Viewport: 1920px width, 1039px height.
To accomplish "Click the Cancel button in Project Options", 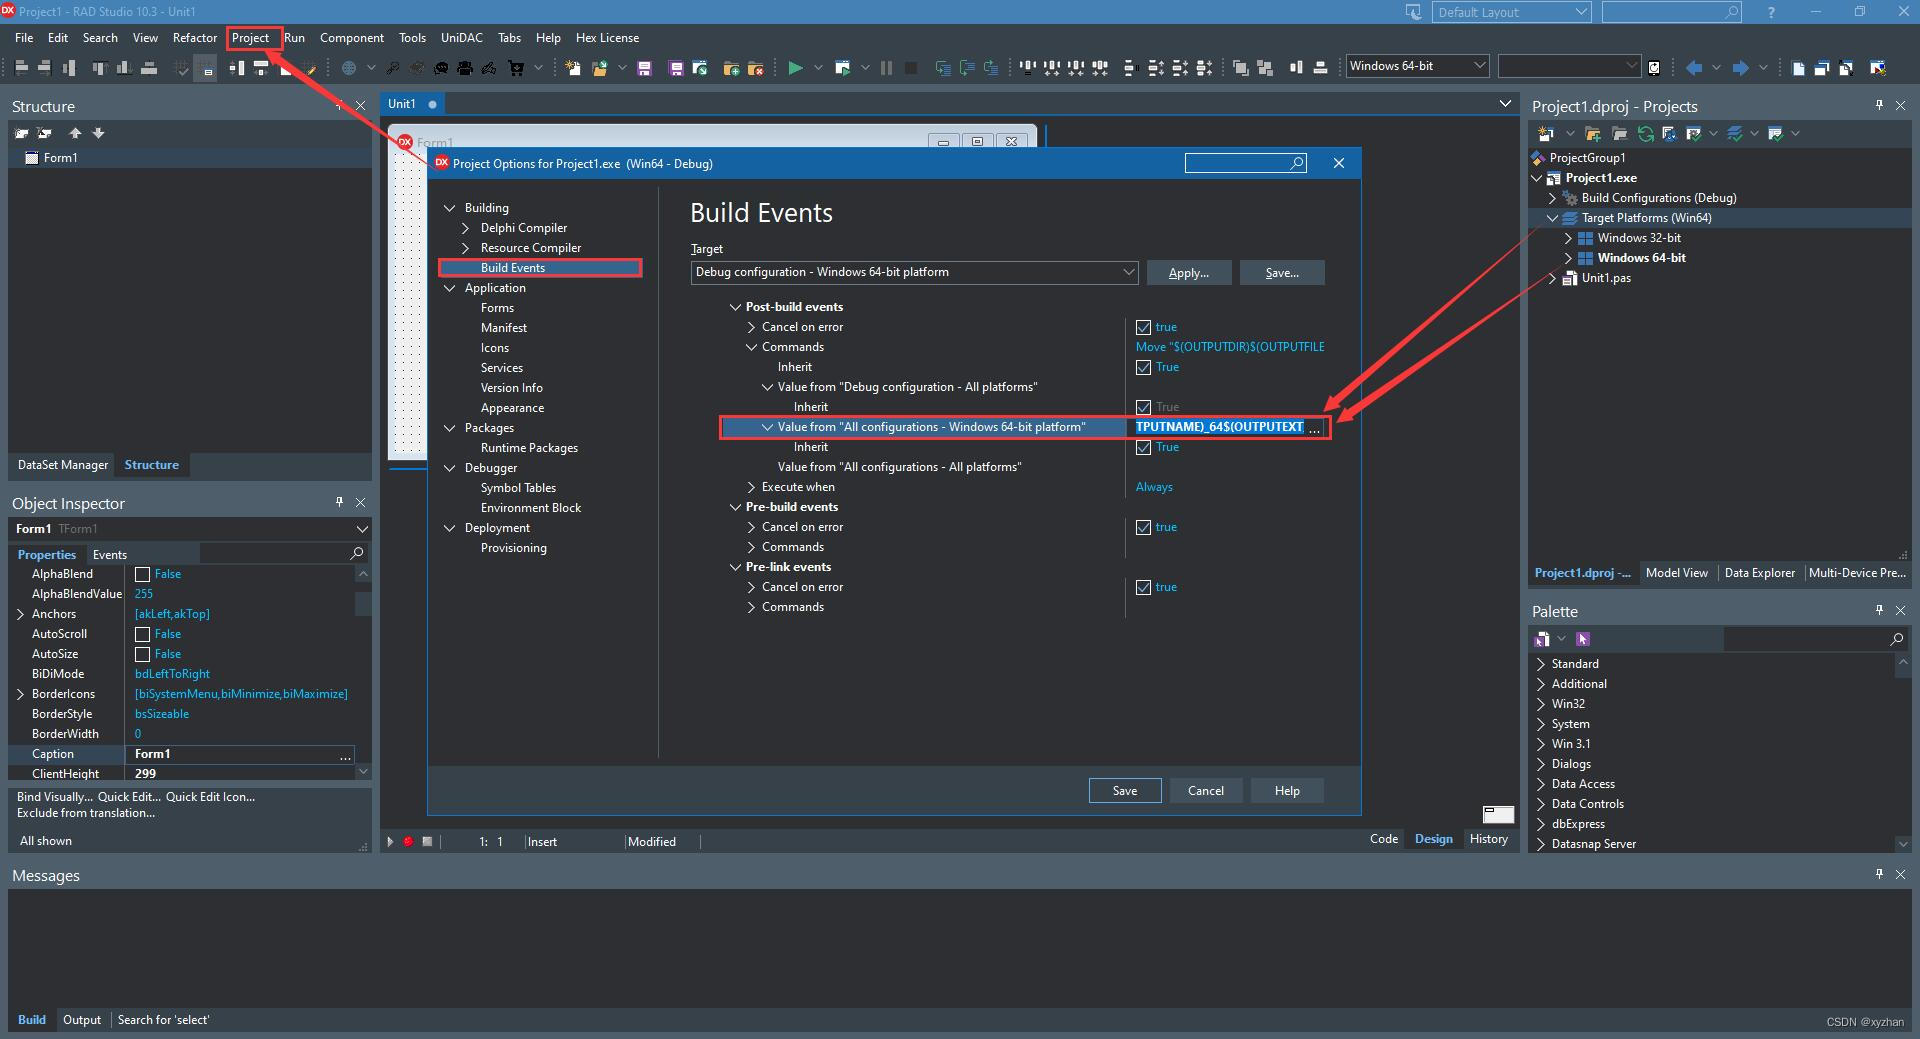I will 1205,791.
